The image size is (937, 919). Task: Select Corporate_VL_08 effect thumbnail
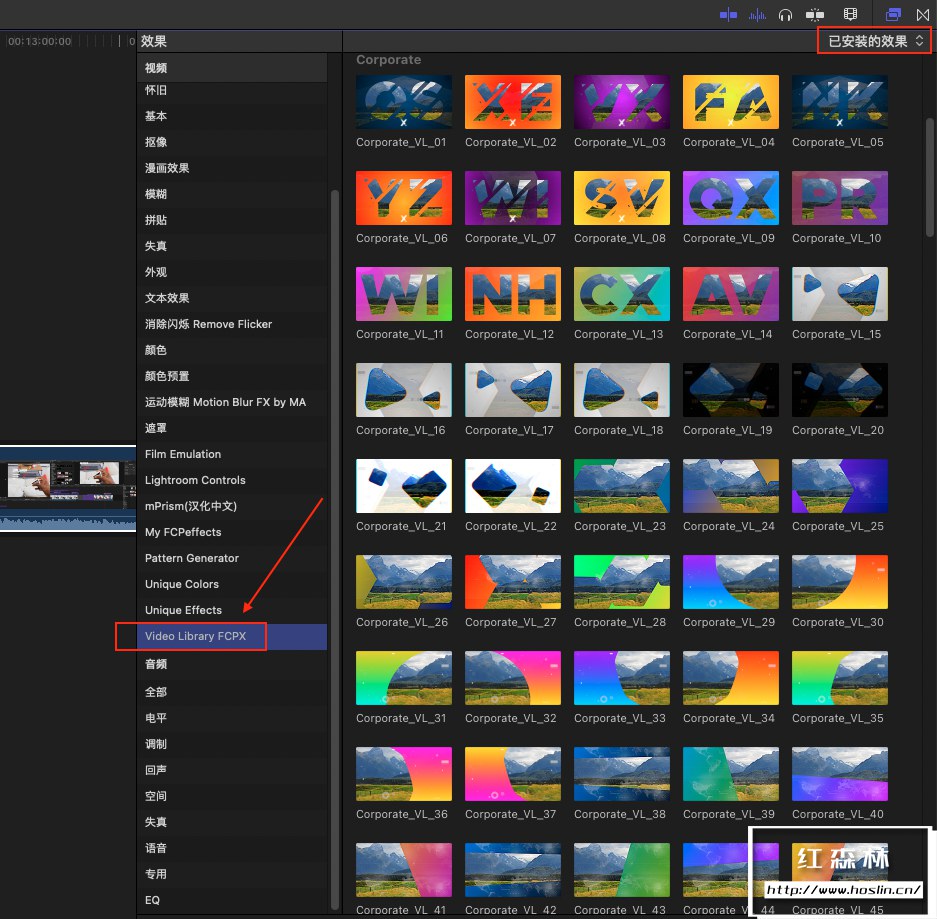pyautogui.click(x=621, y=198)
